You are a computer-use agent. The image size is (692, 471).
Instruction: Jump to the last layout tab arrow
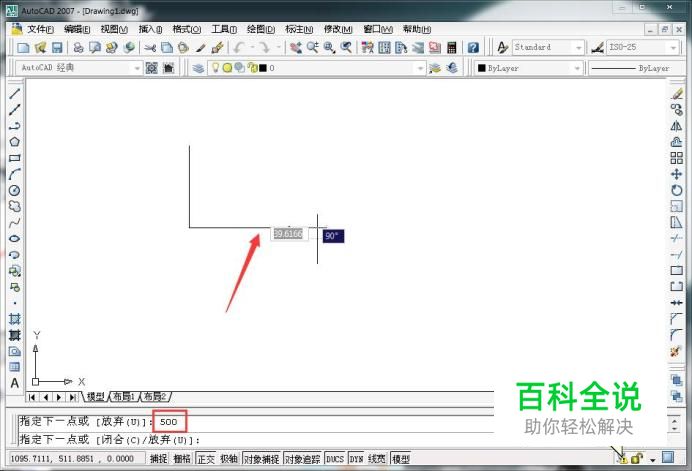(x=72, y=397)
